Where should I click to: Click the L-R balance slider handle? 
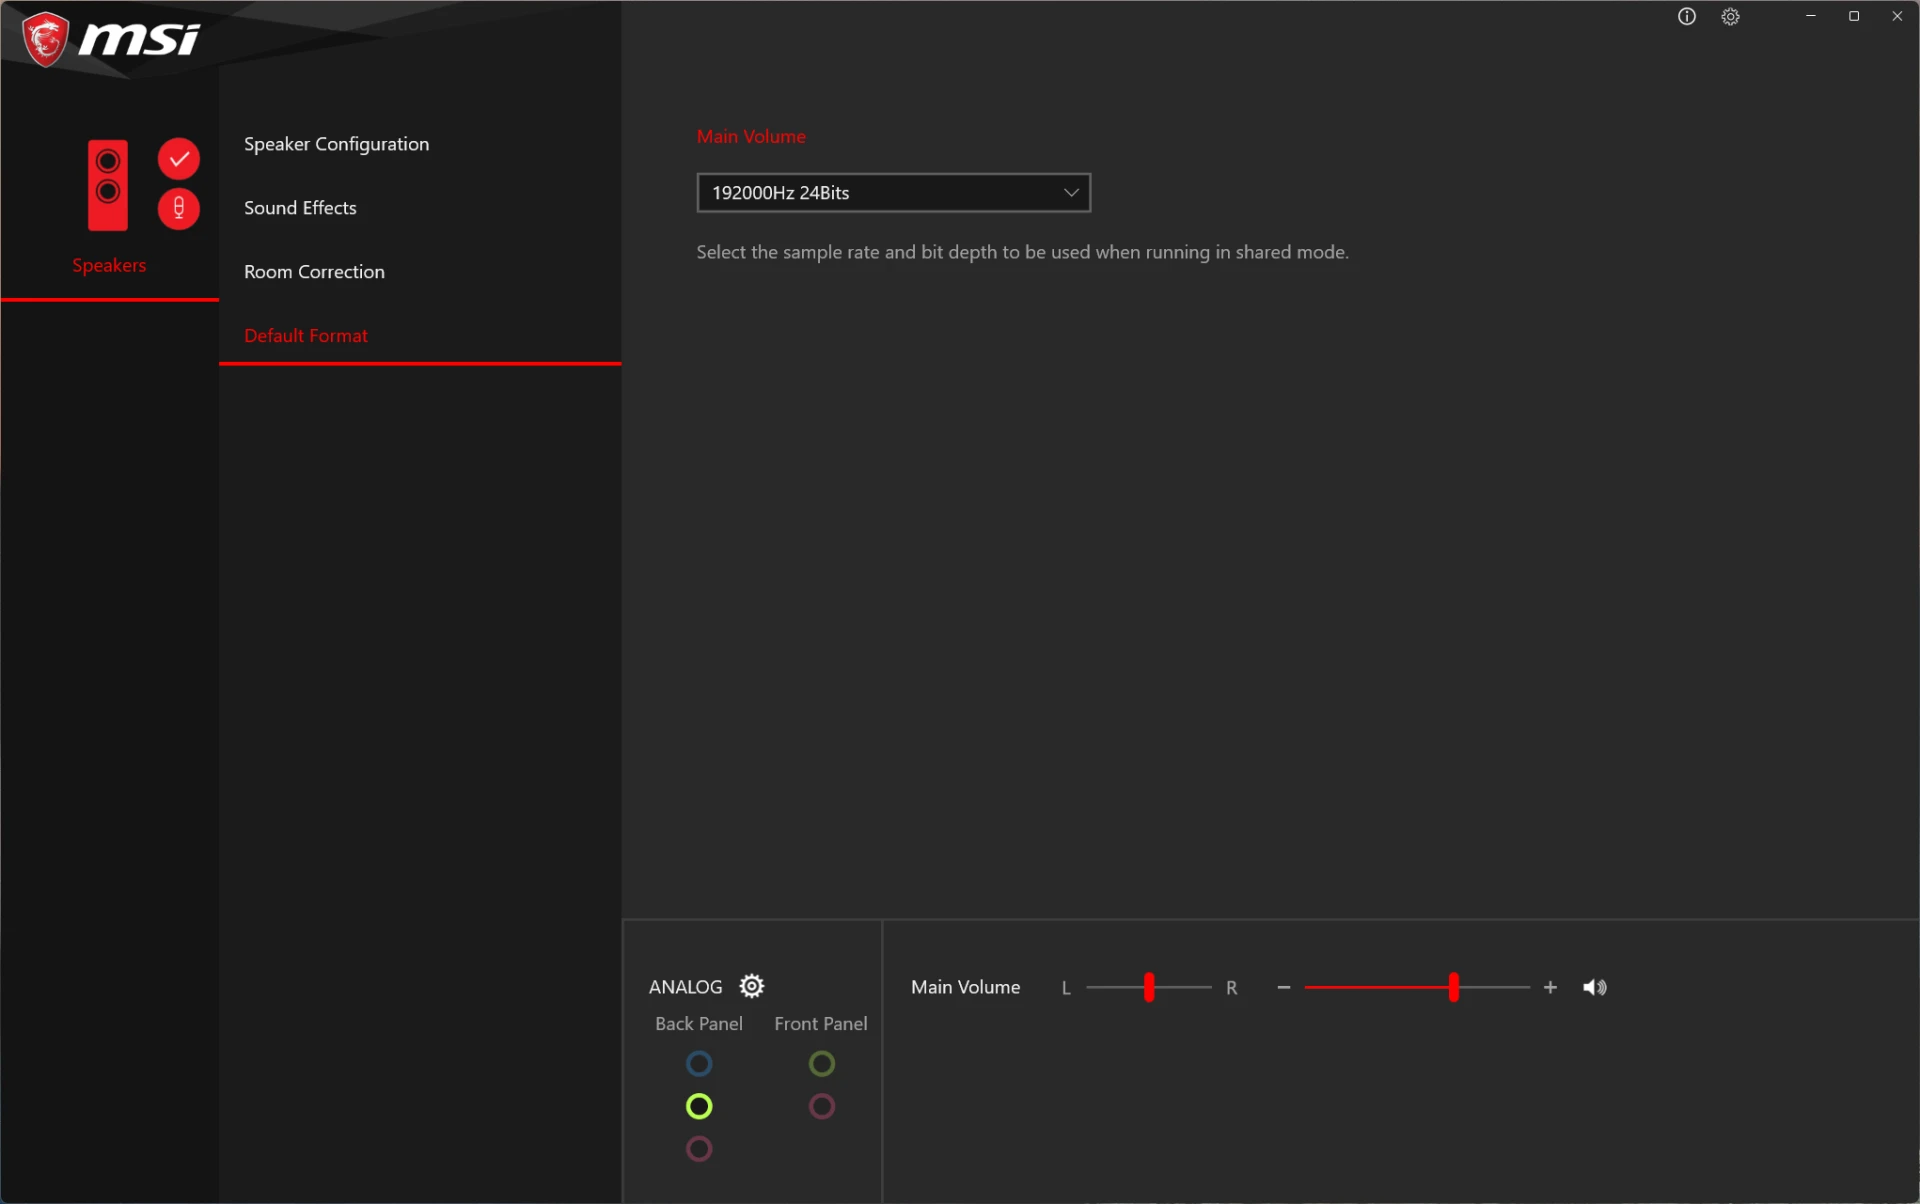(1149, 987)
